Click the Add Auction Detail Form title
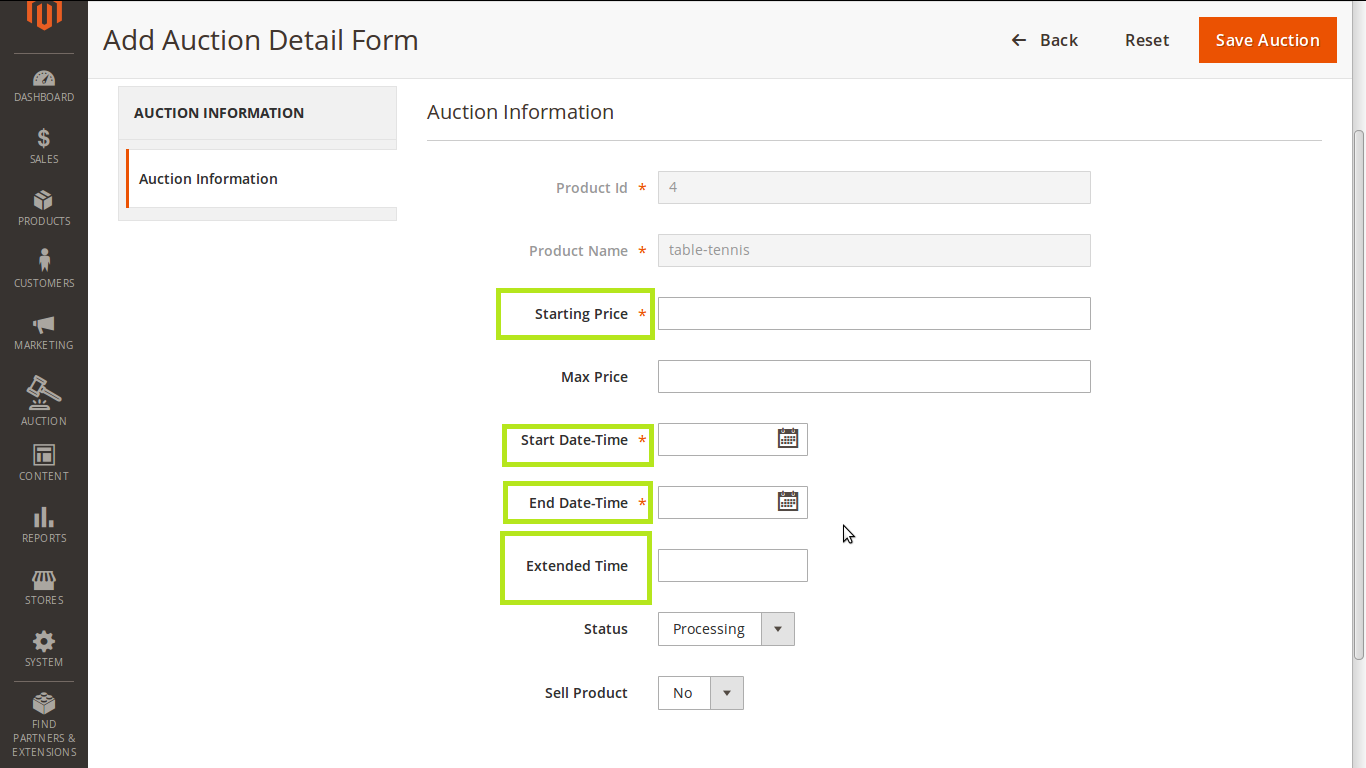The width and height of the screenshot is (1366, 768). [261, 40]
